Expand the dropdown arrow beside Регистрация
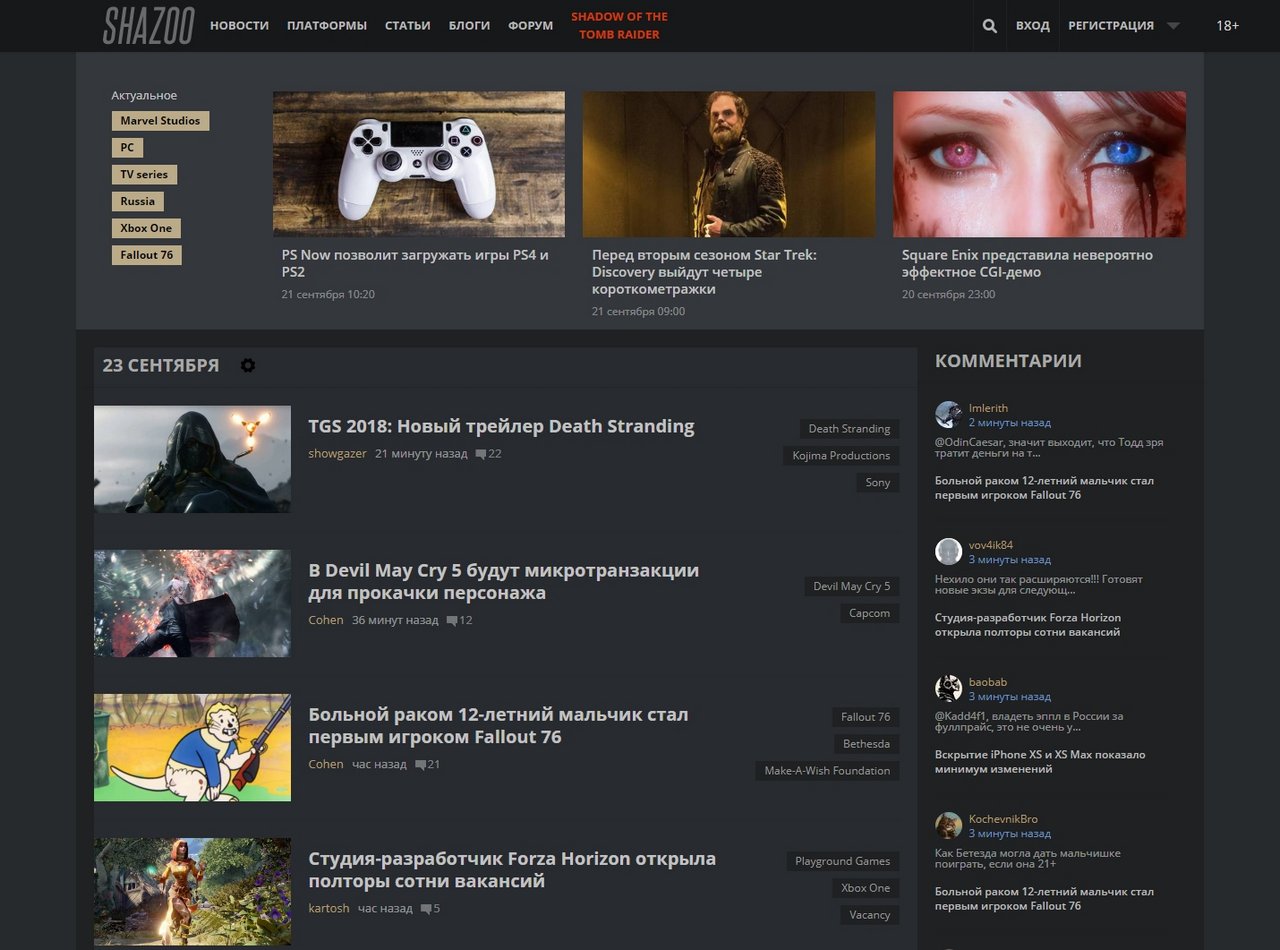 (1173, 26)
